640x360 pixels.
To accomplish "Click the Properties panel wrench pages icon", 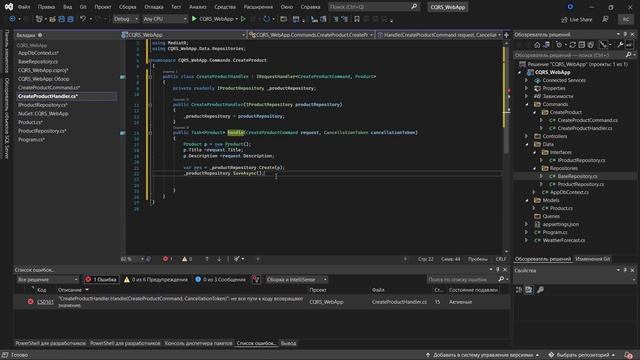I will click(x=540, y=290).
